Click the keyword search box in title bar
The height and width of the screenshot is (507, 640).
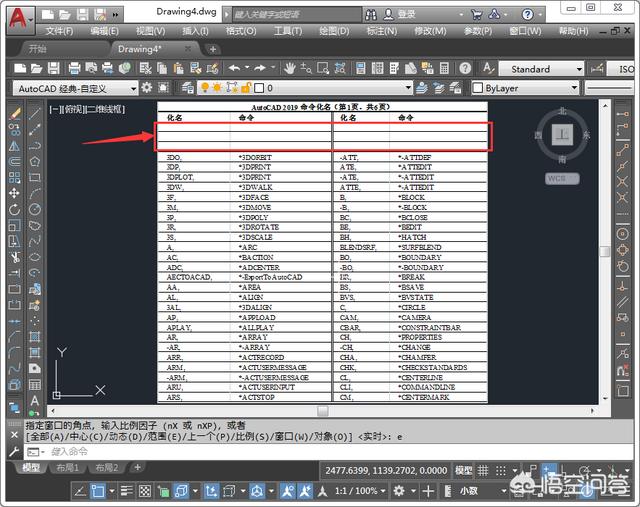(297, 15)
